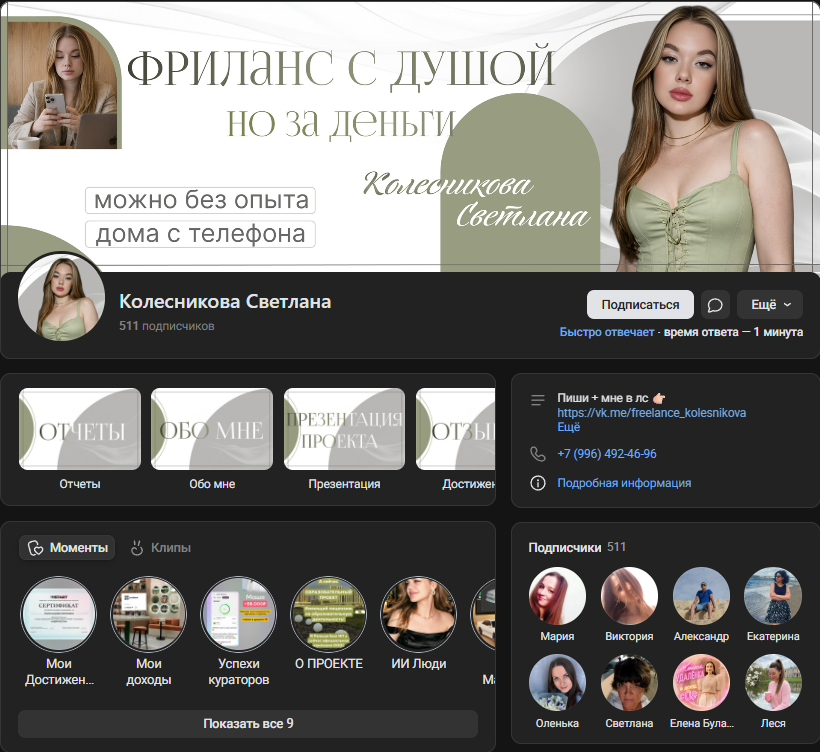Screen dimensions: 820x752
Task: Click the message bubble icon button
Action: 715,304
